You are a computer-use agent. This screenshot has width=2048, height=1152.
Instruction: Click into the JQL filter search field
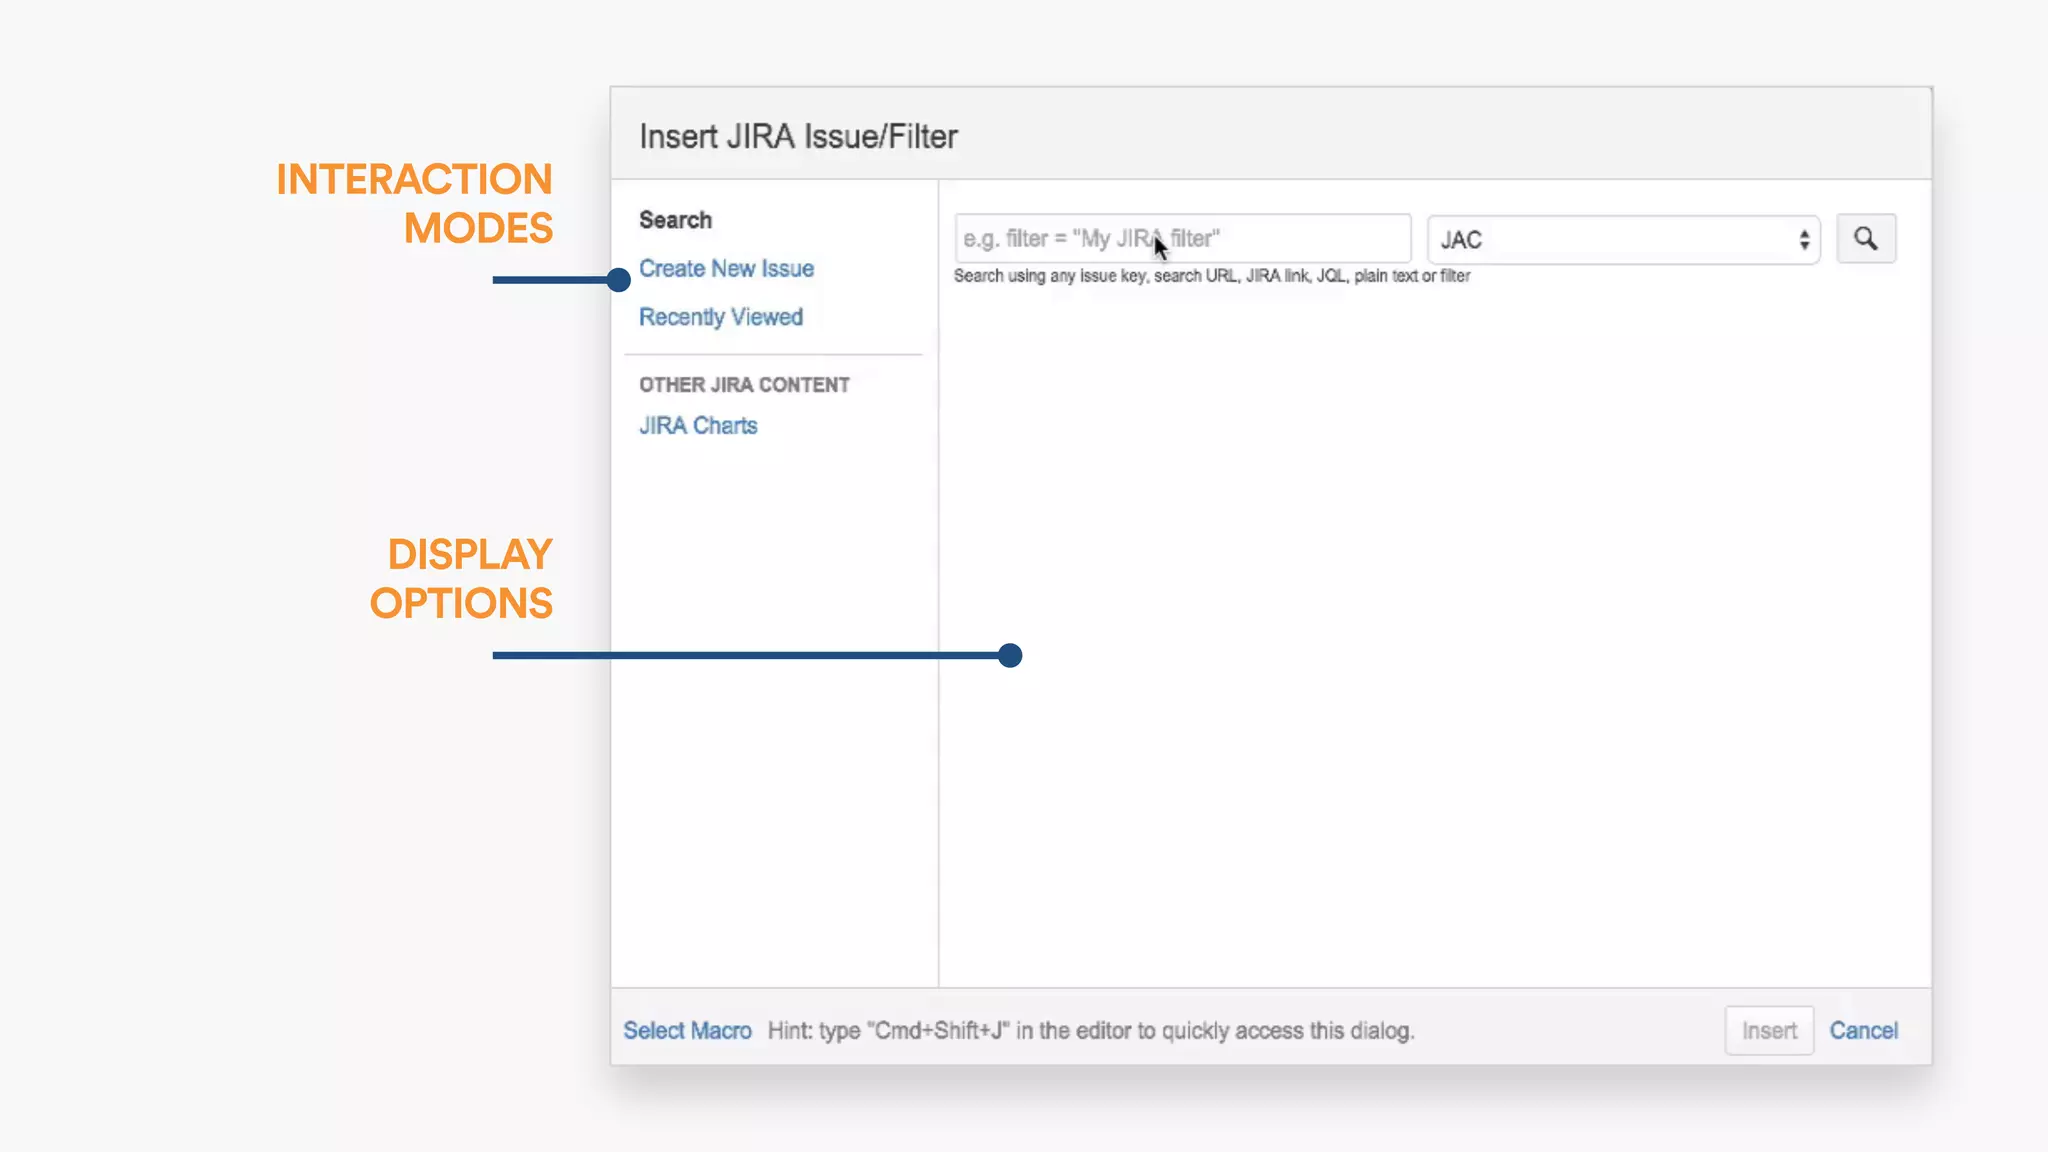[1182, 239]
